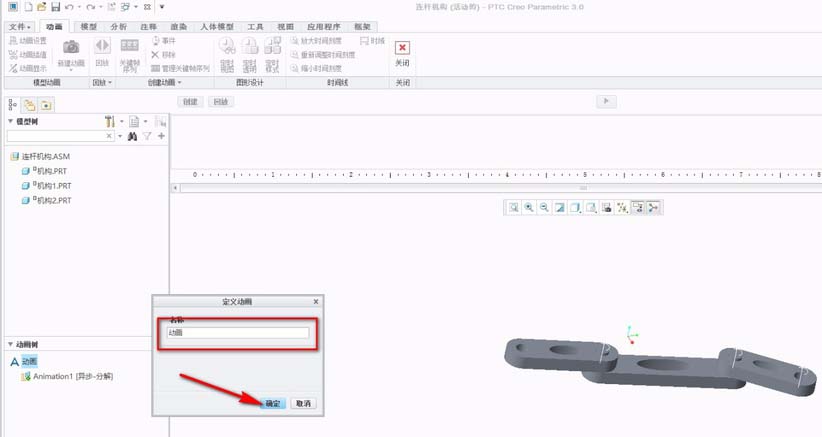Image resolution: width=822 pixels, height=437 pixels.
Task: Switch to the 工具 ribbon tab
Action: click(255, 26)
